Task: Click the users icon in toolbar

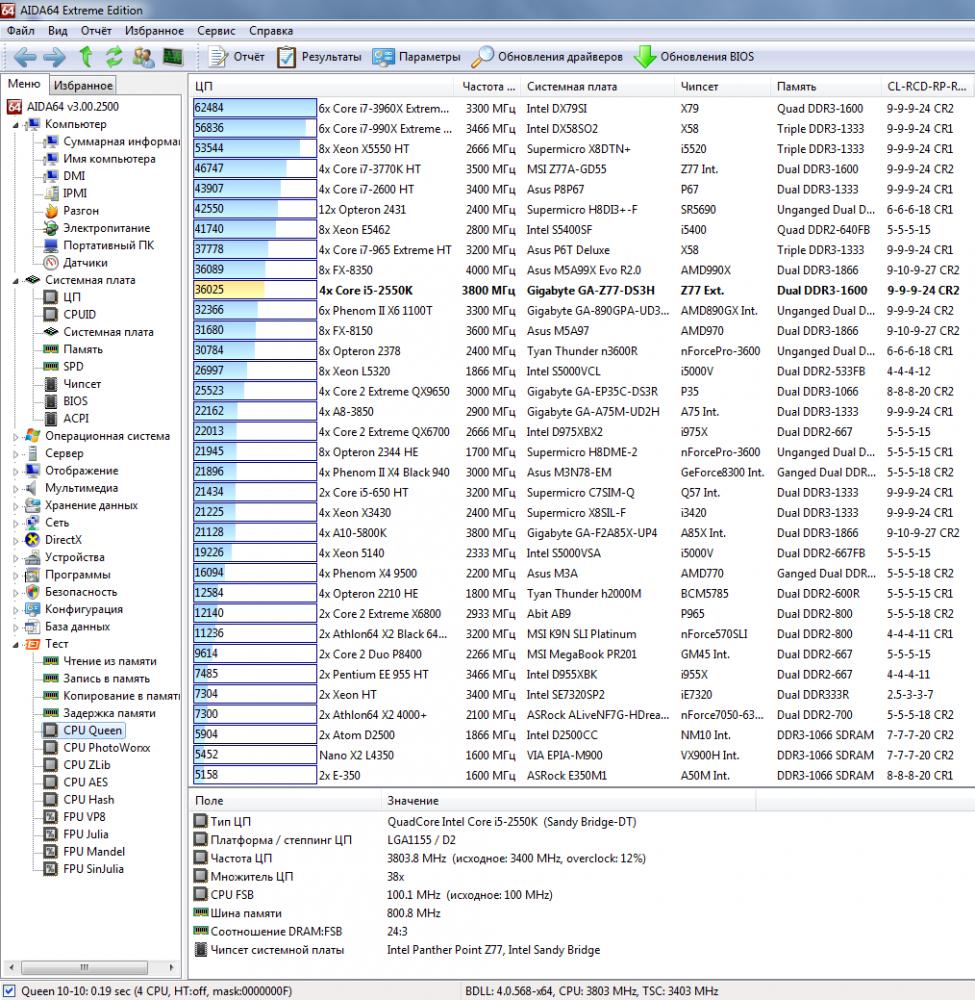Action: tap(143, 57)
